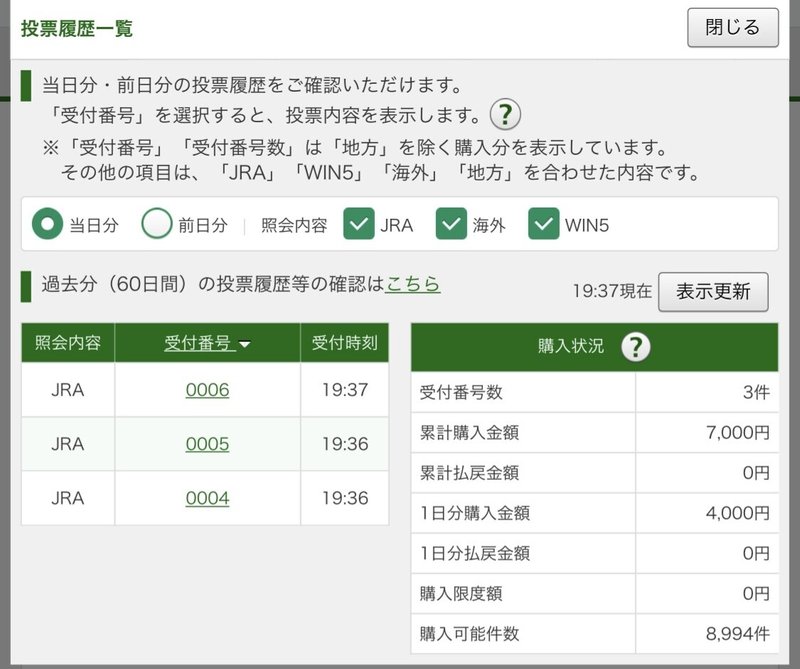Toggle the WIN5 filter checkbox
The height and width of the screenshot is (669, 800).
[x=543, y=223]
